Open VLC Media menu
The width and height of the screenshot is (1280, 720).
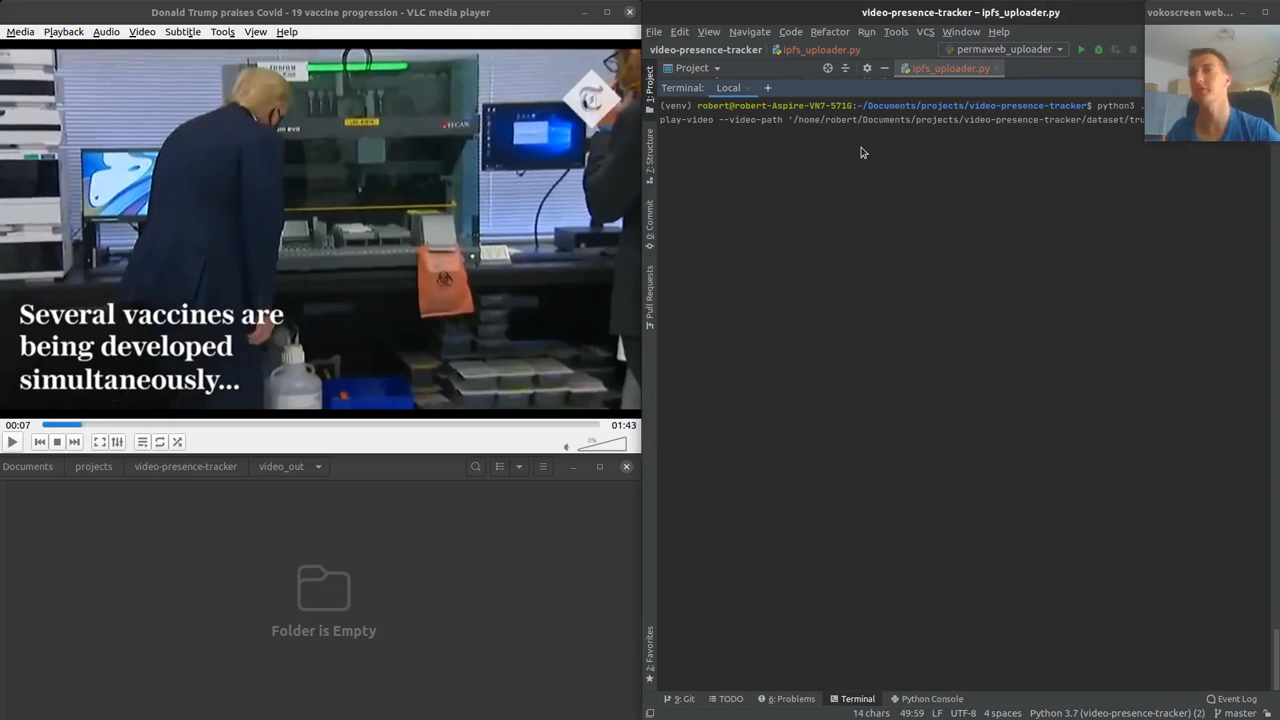(x=20, y=32)
